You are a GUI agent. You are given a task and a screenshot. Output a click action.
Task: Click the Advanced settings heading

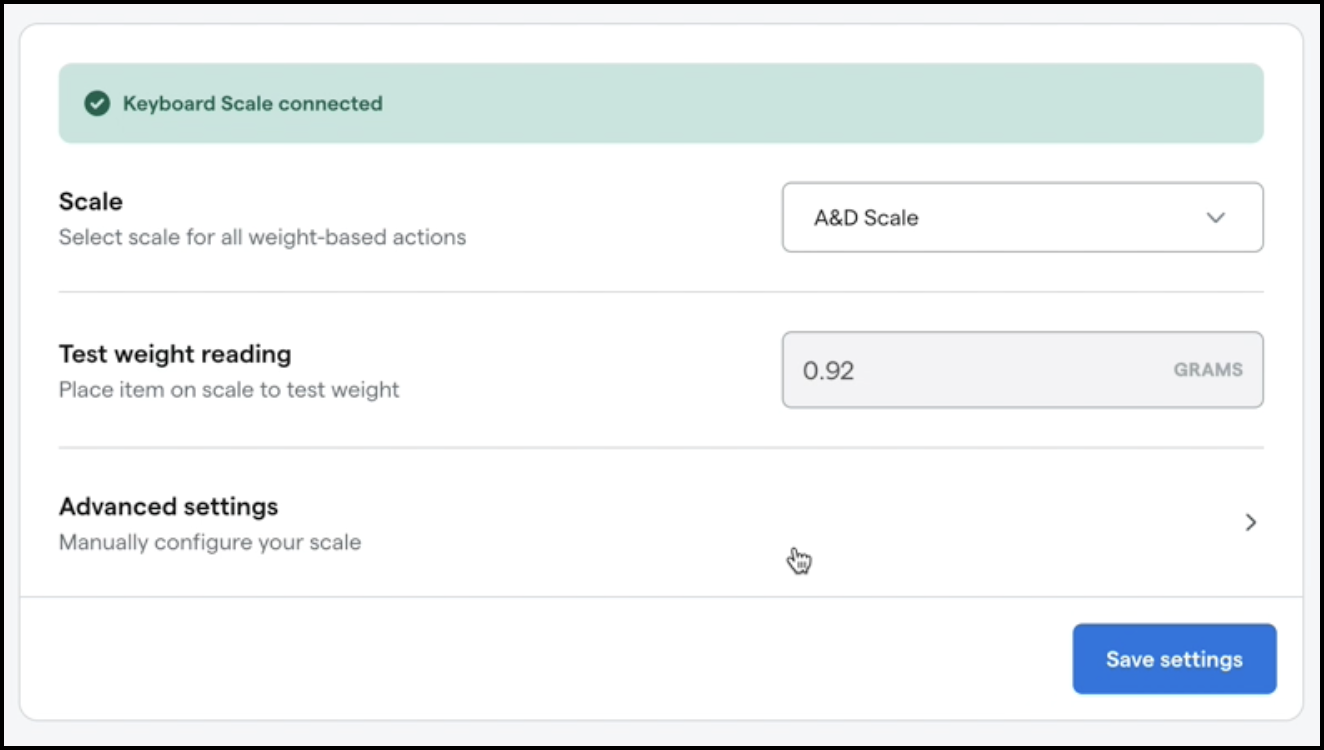(168, 507)
